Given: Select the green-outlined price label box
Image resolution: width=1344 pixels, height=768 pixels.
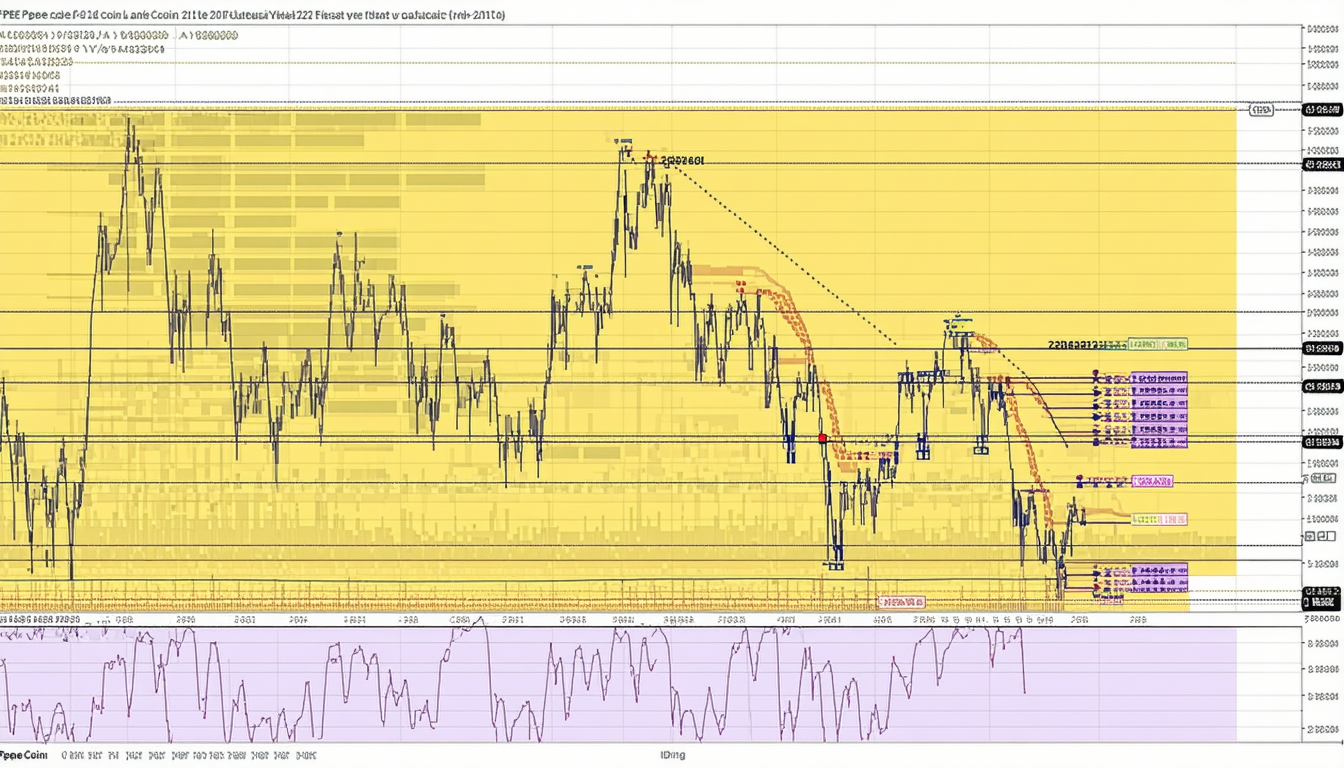Looking at the screenshot, I should tap(1157, 344).
